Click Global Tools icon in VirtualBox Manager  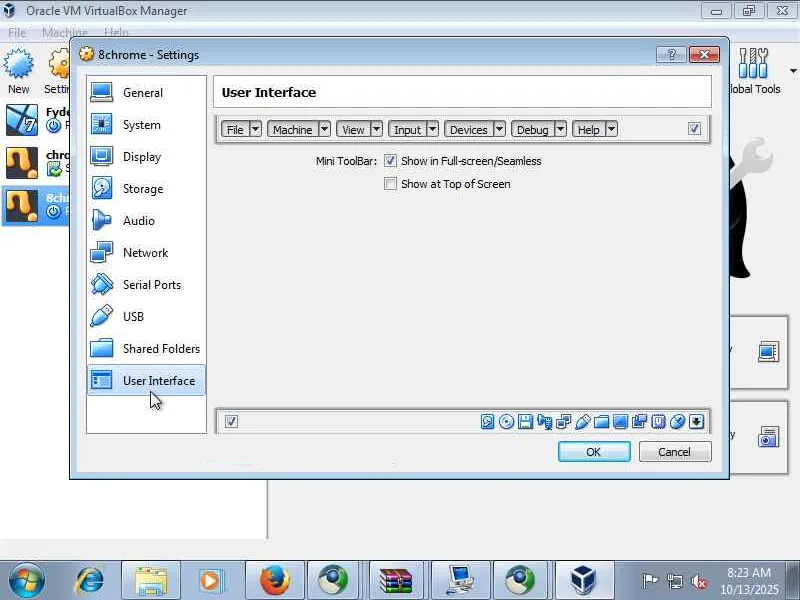754,64
